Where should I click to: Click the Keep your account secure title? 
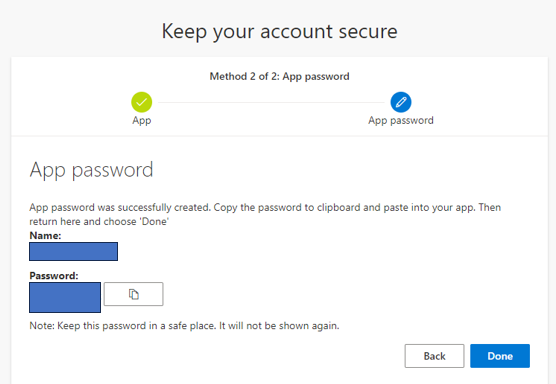(279, 32)
